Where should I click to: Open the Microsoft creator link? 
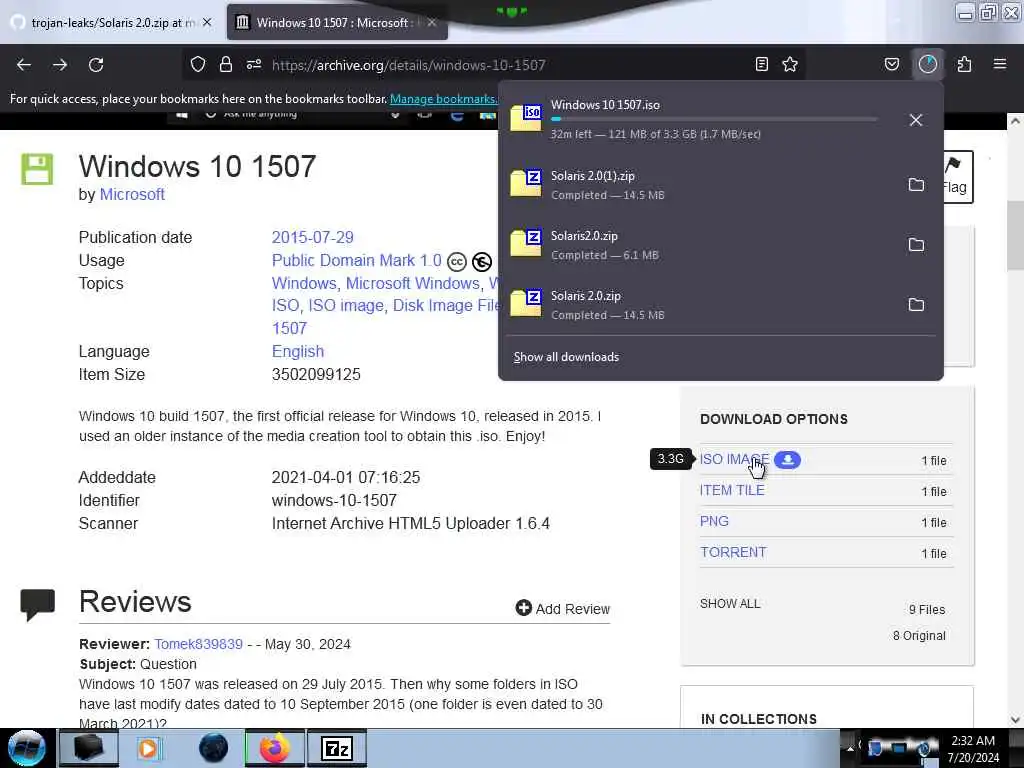click(132, 195)
